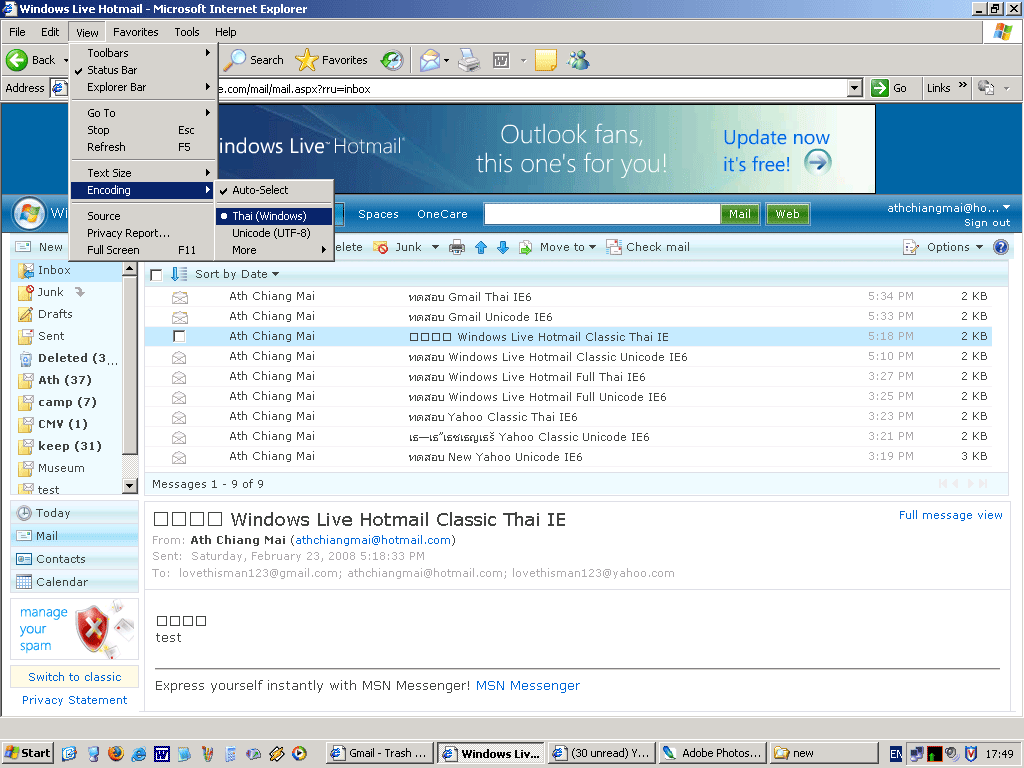Click the IE Back arrow icon
This screenshot has height=768, width=1024.
pos(17,60)
